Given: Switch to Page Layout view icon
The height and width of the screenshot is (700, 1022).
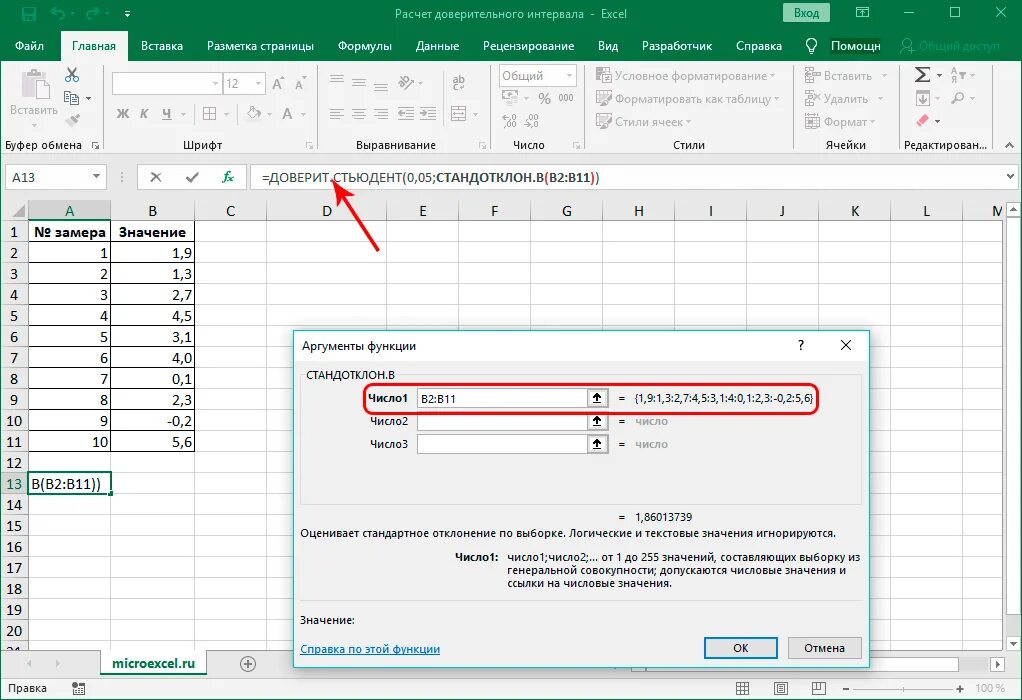Looking at the screenshot, I should pos(780,688).
